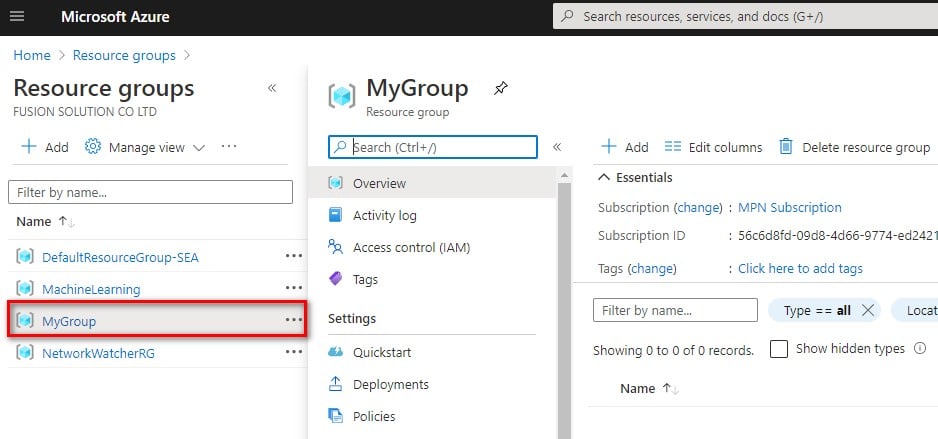Open MachineLearning resource group
Screen dimensions: 938x439
(91, 289)
